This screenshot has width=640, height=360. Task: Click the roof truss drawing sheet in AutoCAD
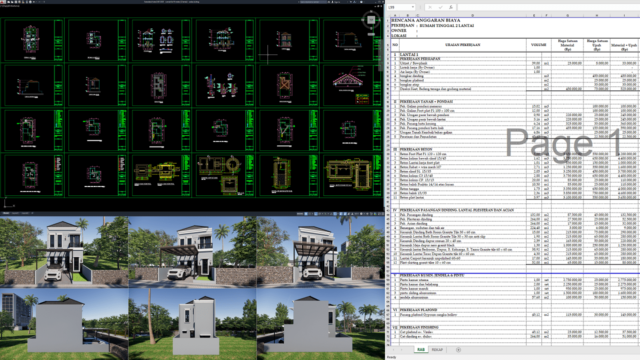[352, 85]
